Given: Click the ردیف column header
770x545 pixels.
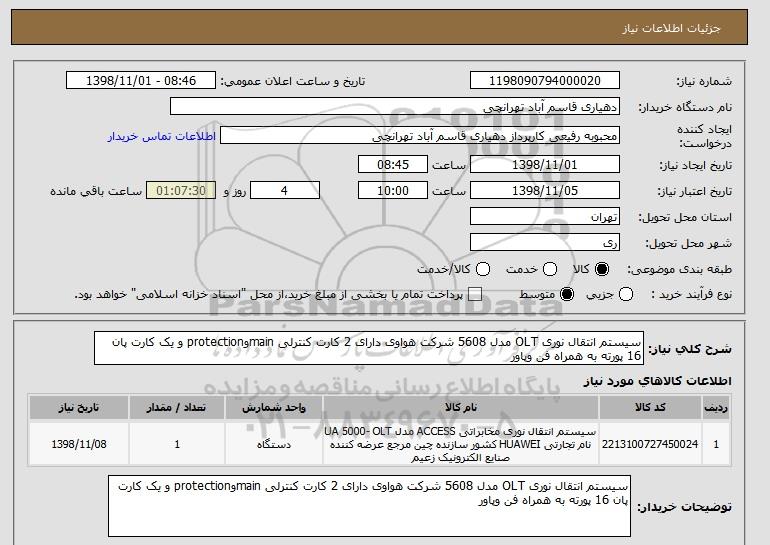Looking at the screenshot, I should pos(716,408).
